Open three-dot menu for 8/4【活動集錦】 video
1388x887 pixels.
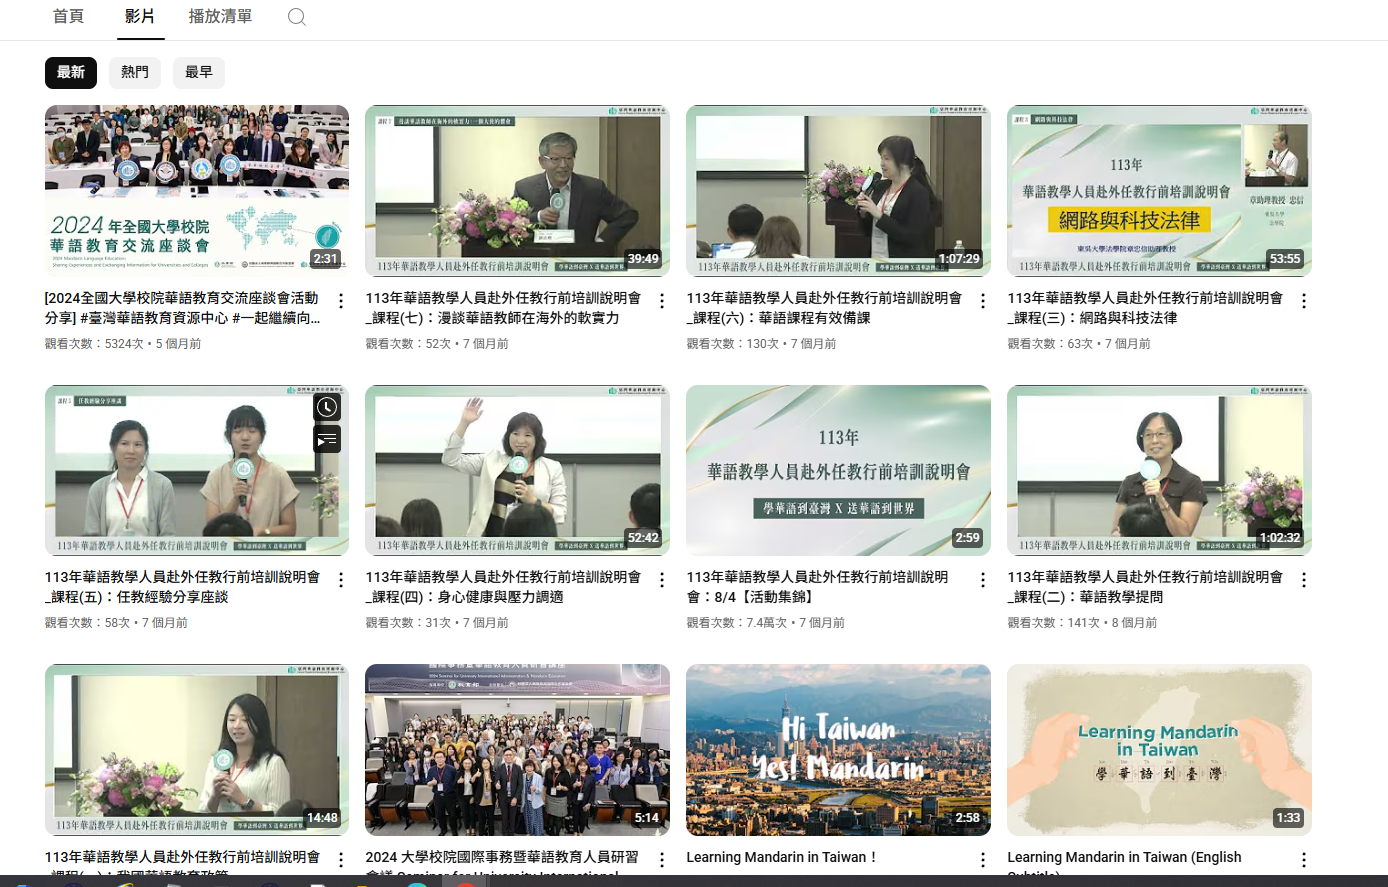click(983, 580)
